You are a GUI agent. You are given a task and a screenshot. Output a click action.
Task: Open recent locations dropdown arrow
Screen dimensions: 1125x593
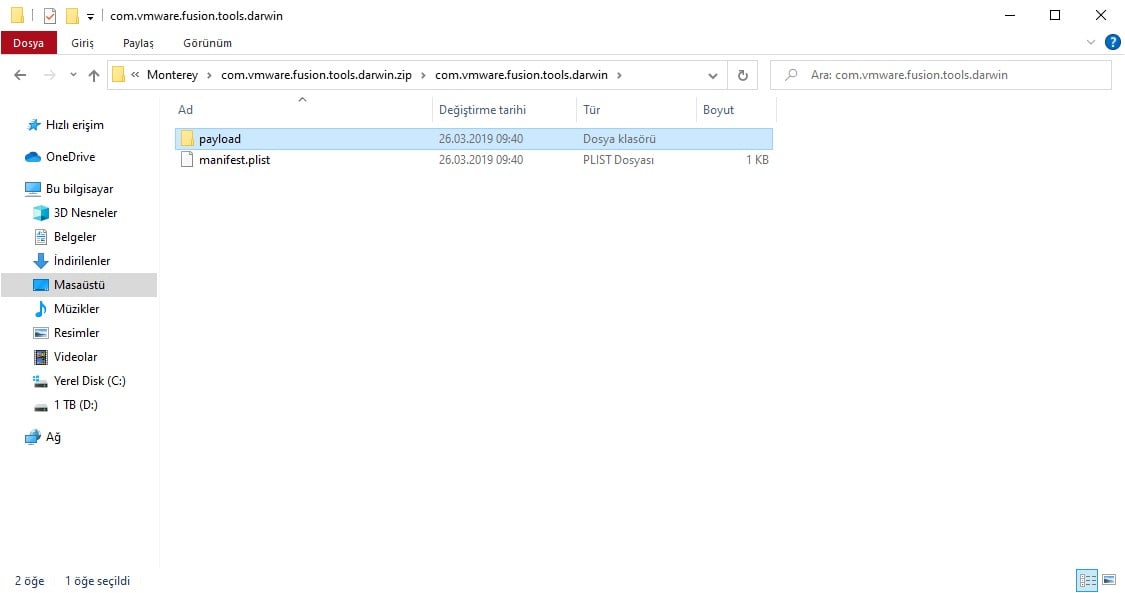click(x=73, y=75)
